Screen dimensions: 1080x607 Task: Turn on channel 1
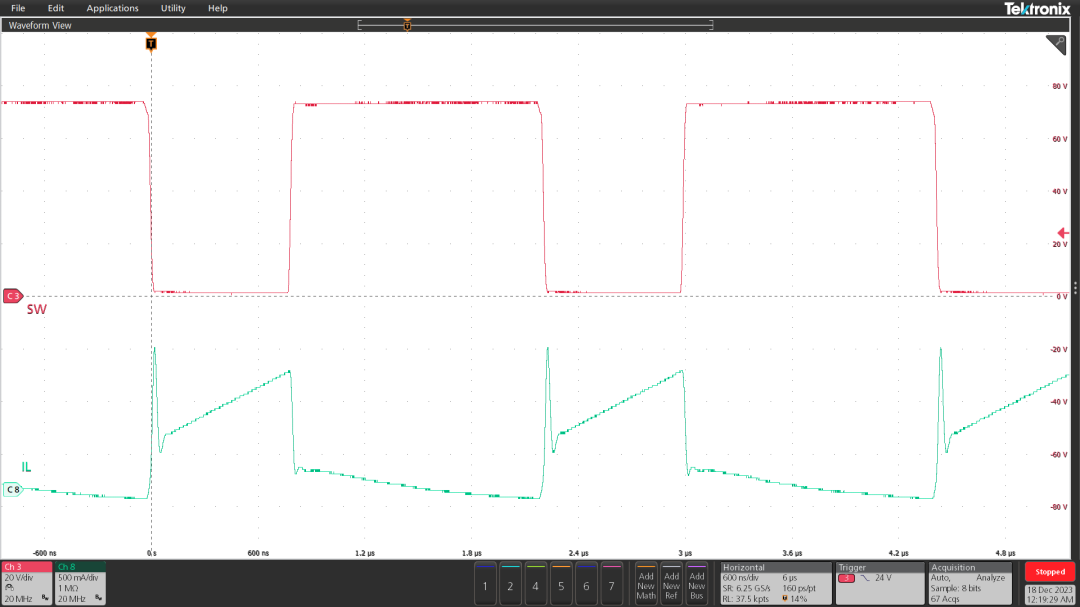tap(485, 584)
